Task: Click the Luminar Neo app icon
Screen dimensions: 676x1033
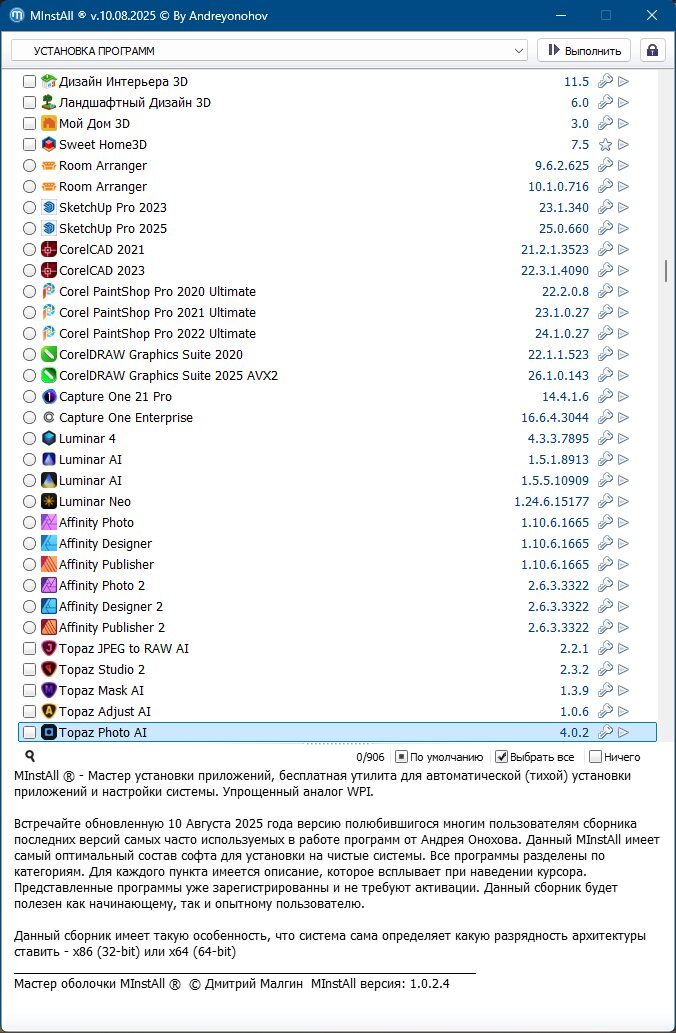Action: point(49,502)
